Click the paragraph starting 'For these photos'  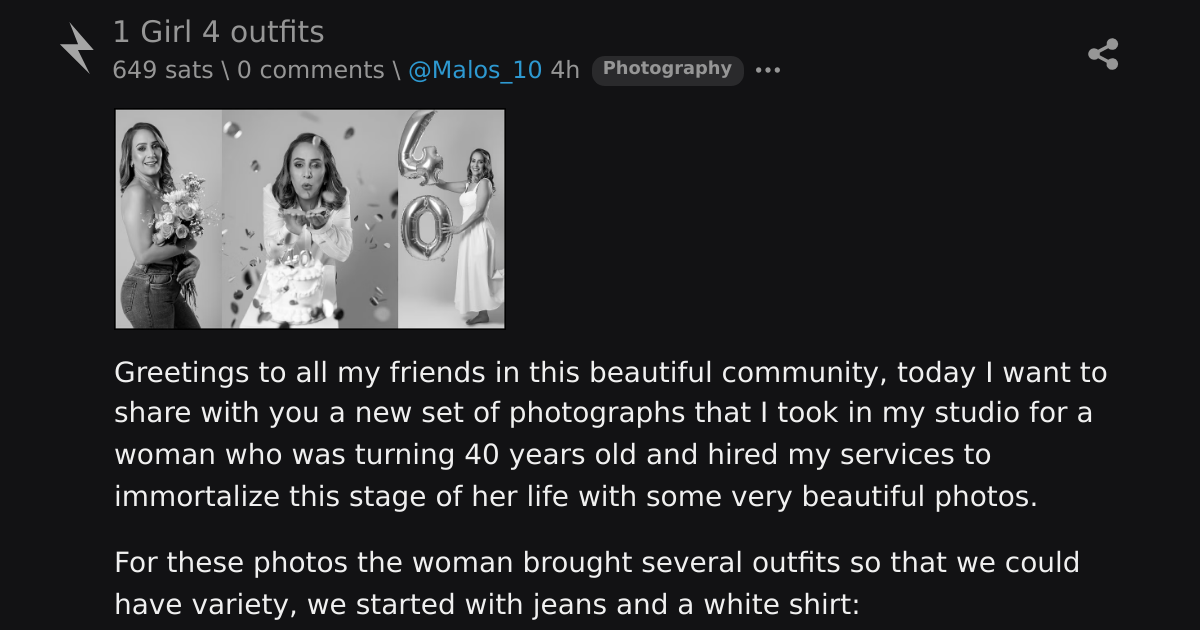[x=597, y=583]
